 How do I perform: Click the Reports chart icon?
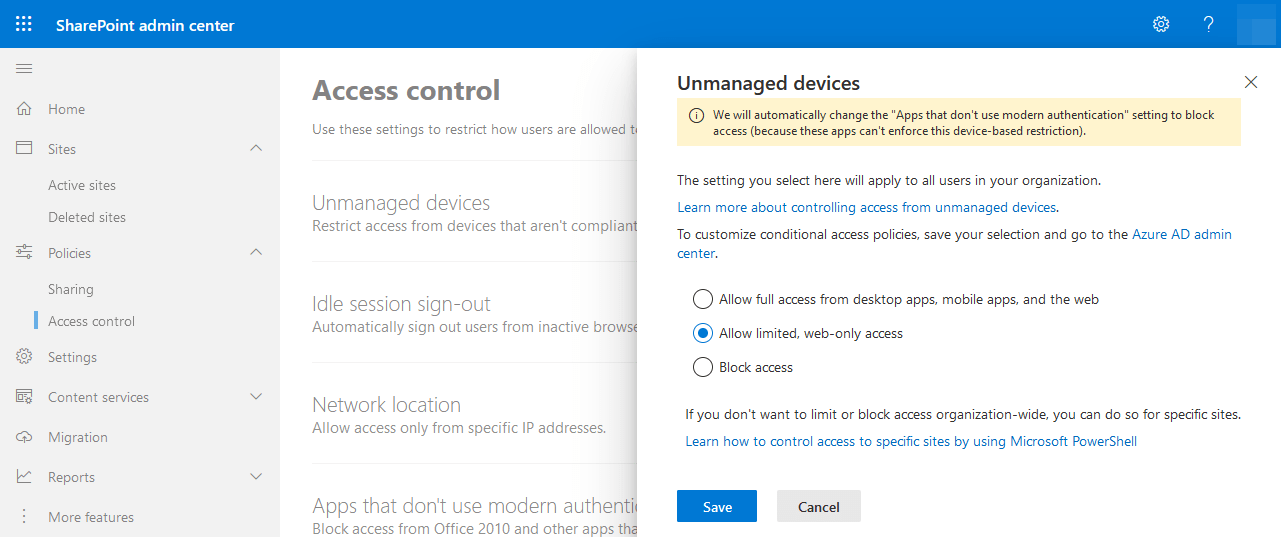tap(24, 477)
